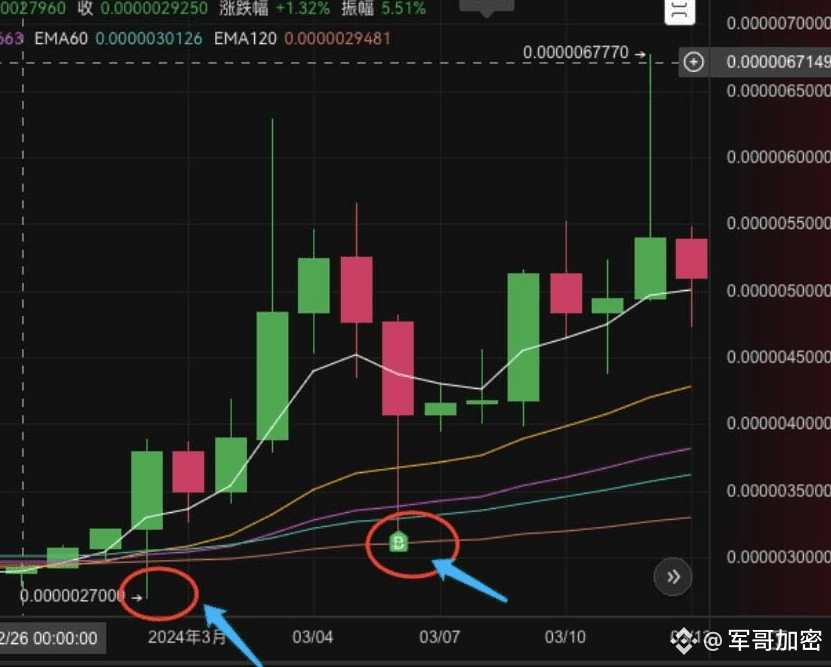Select the EMA120 indicator label

coord(245,39)
